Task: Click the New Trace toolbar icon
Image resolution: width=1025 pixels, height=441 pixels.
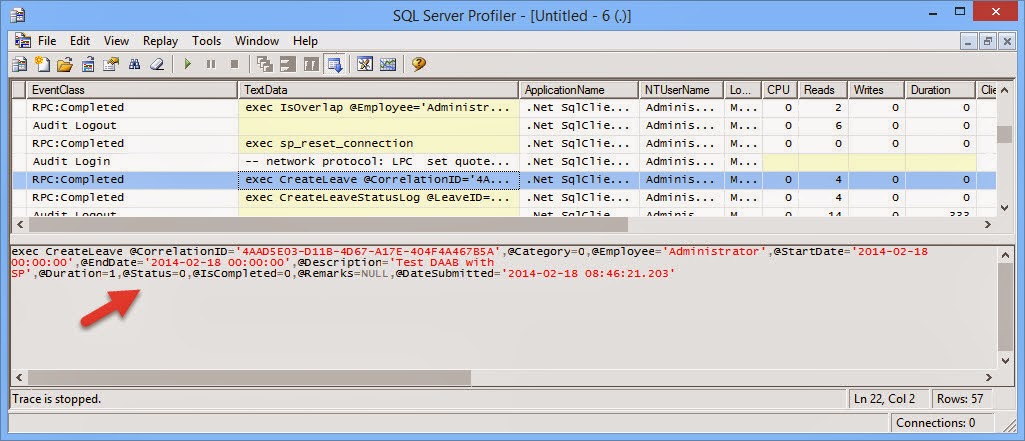Action: [x=20, y=64]
